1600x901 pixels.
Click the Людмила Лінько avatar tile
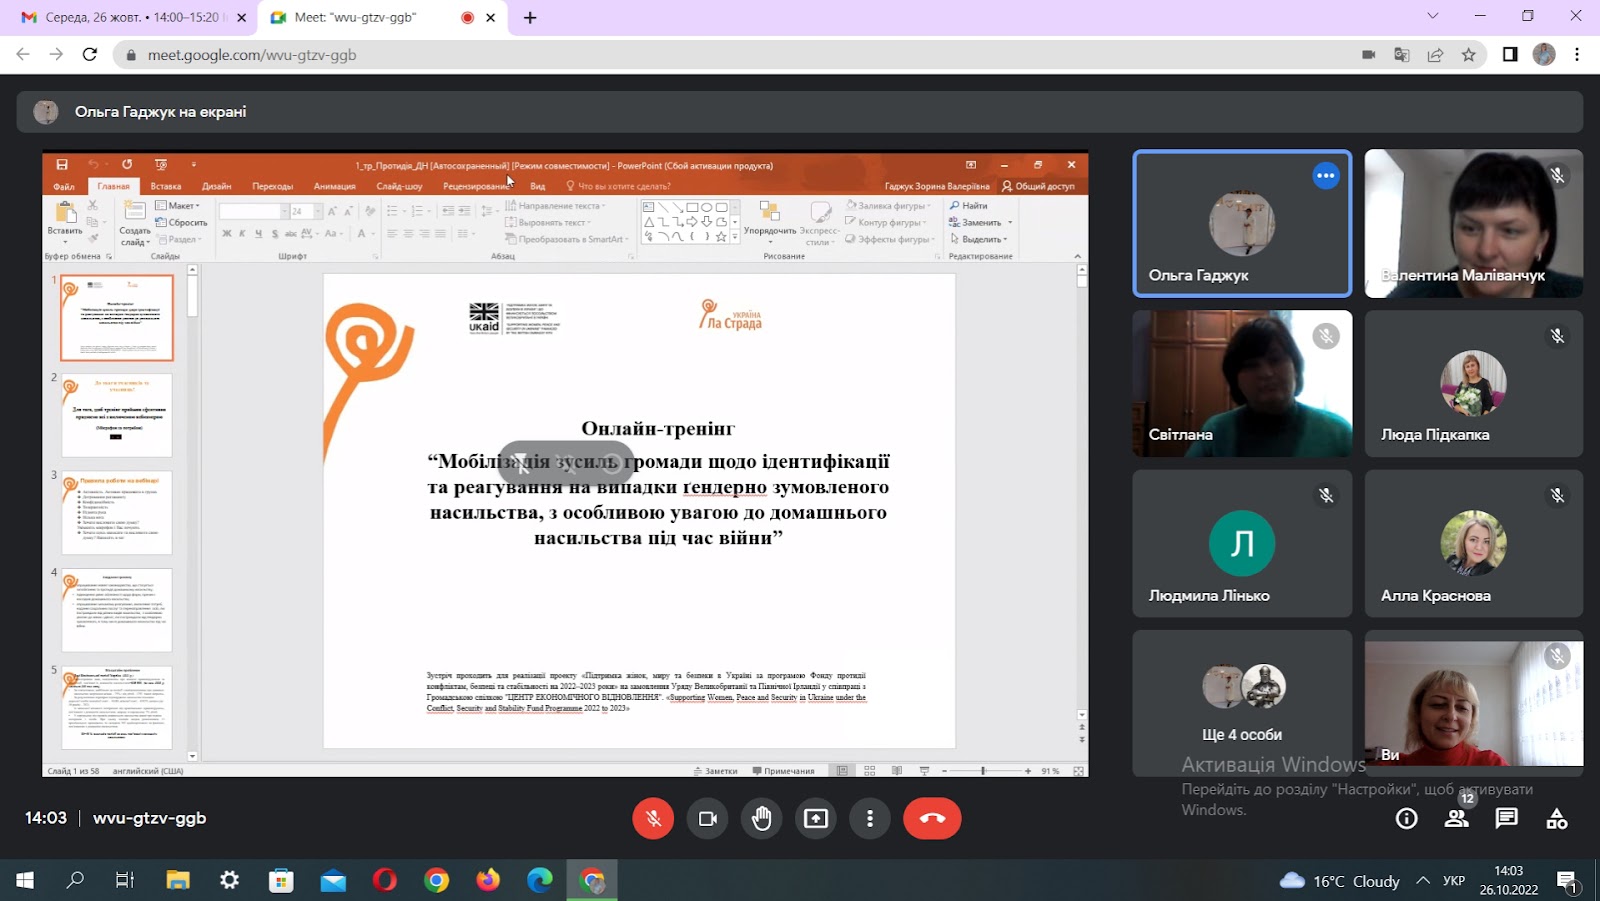[x=1242, y=543]
